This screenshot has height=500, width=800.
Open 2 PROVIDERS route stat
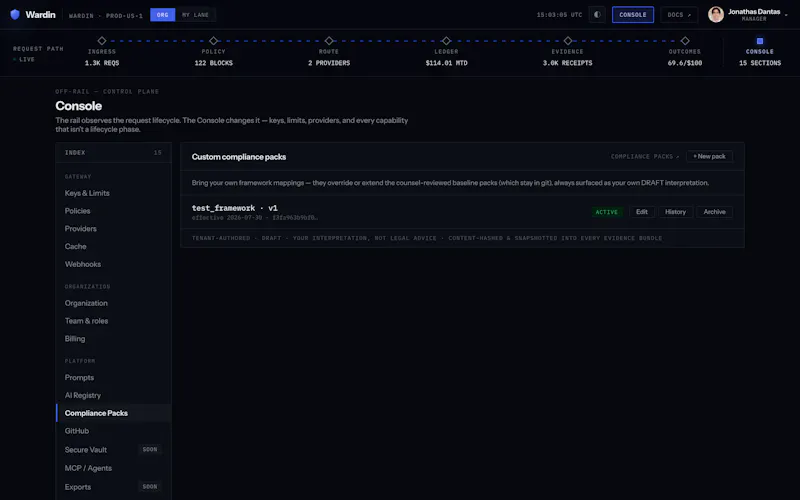[329, 63]
